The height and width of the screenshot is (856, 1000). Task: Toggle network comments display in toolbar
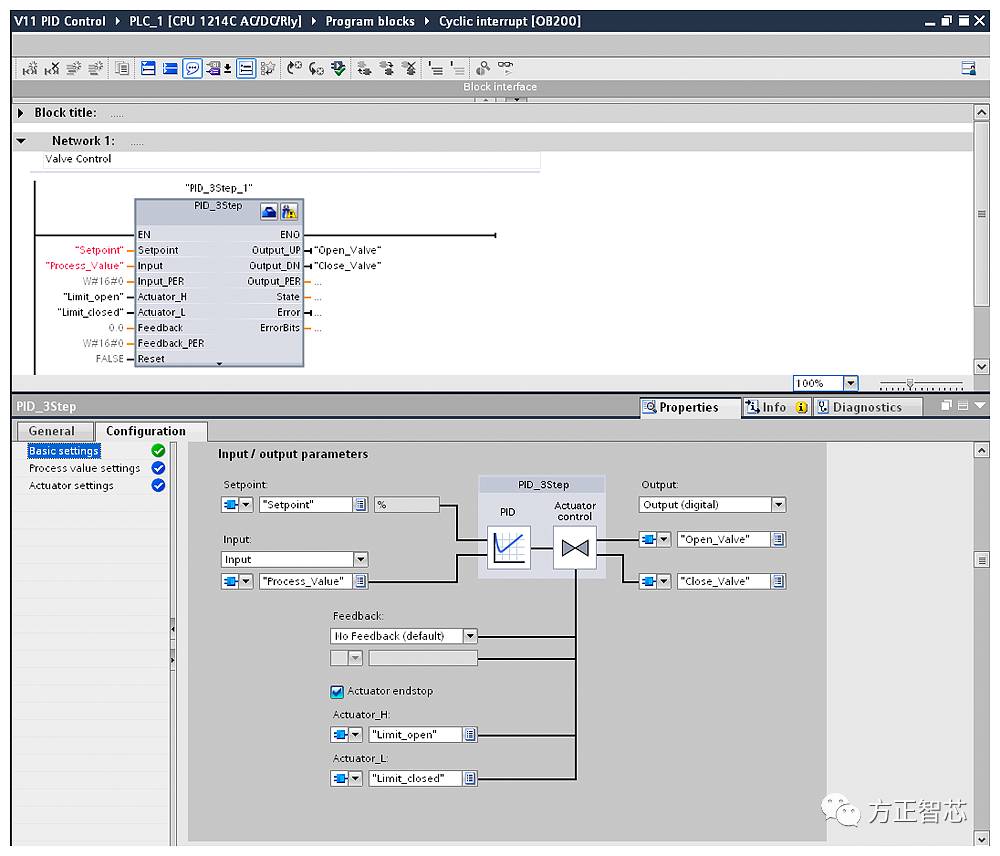point(191,68)
